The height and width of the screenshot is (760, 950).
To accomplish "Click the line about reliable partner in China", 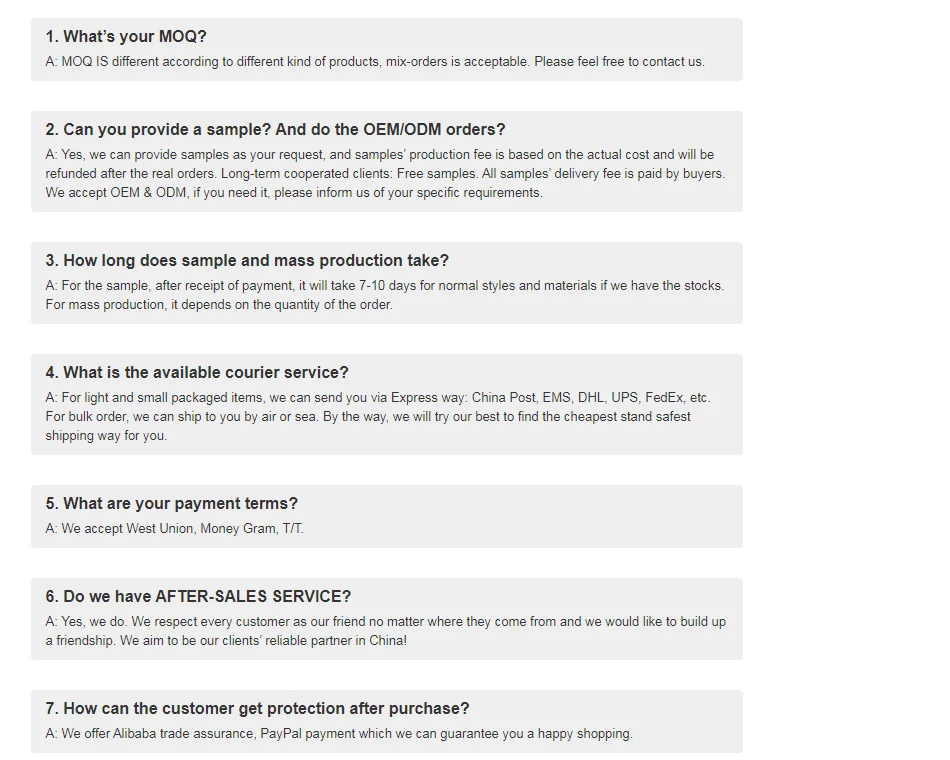I will pos(226,641).
